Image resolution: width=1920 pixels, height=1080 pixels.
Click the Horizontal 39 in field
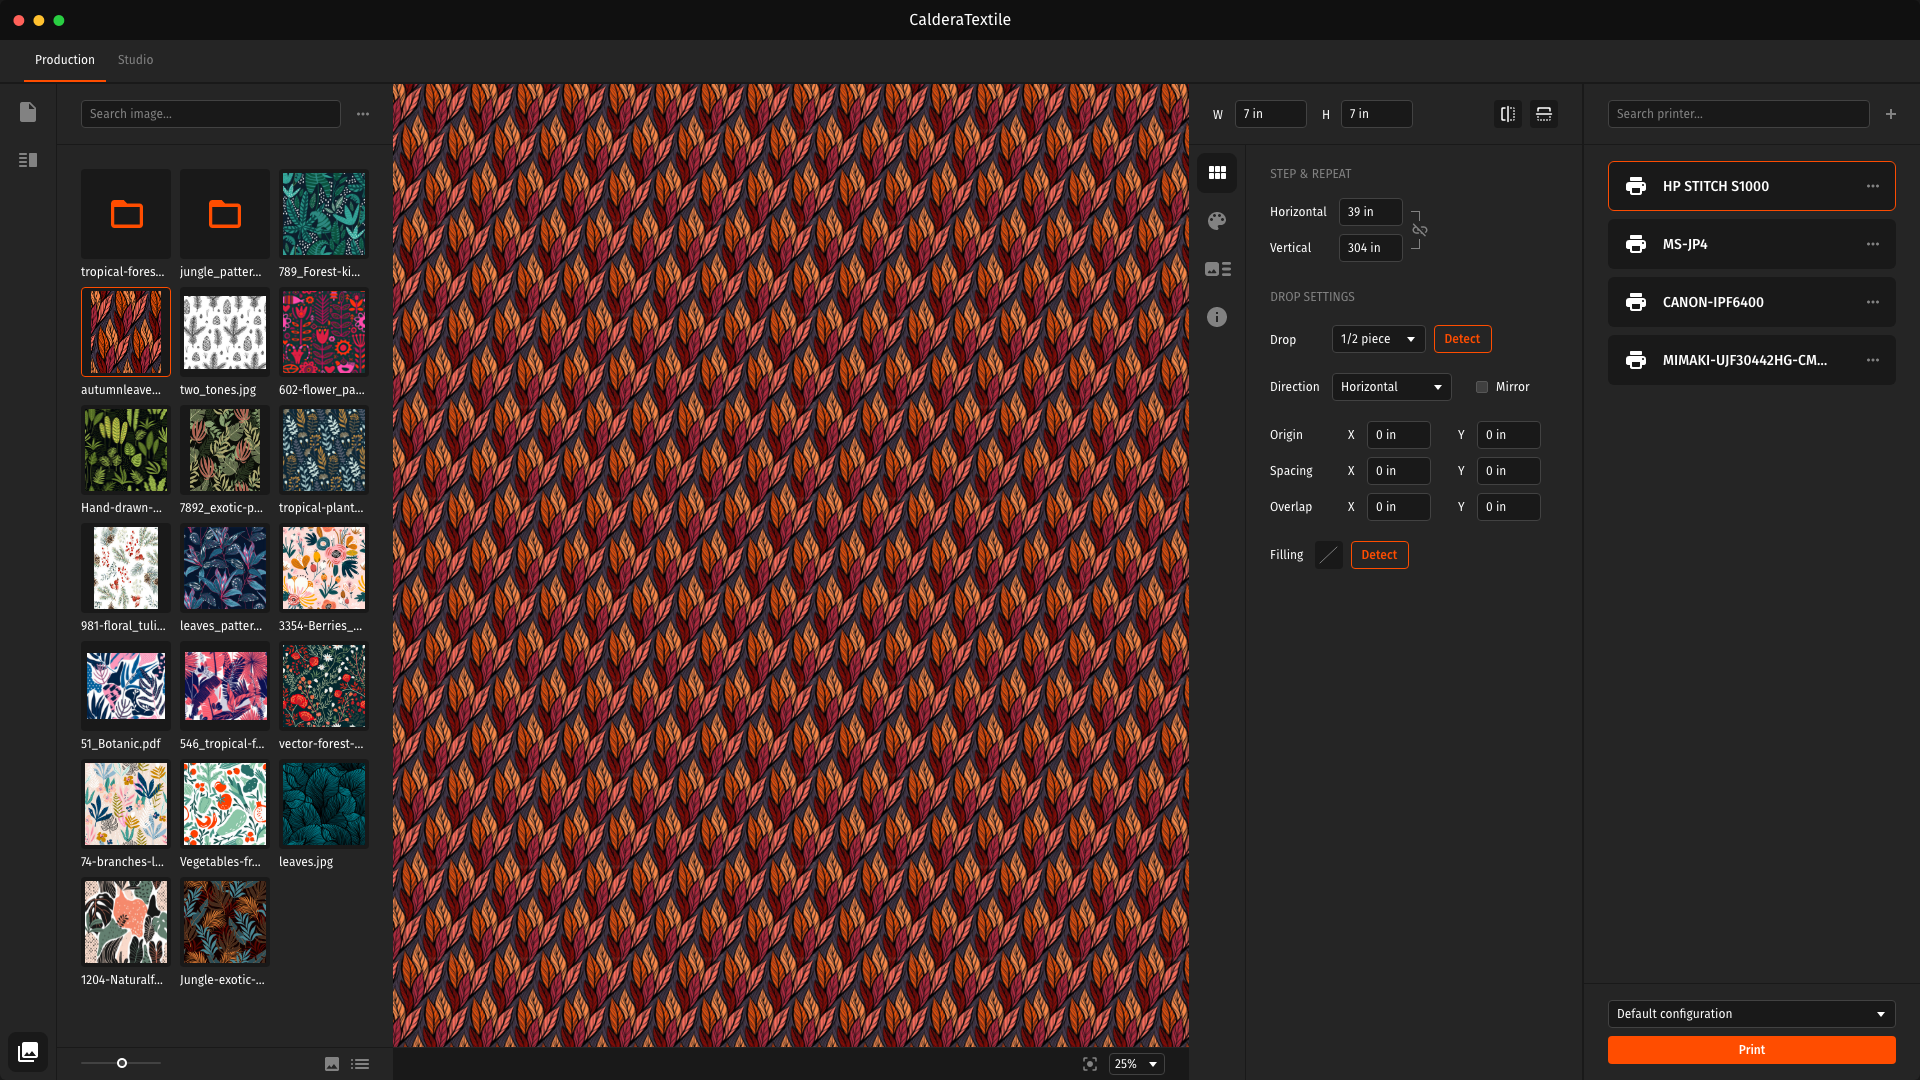pyautogui.click(x=1370, y=212)
